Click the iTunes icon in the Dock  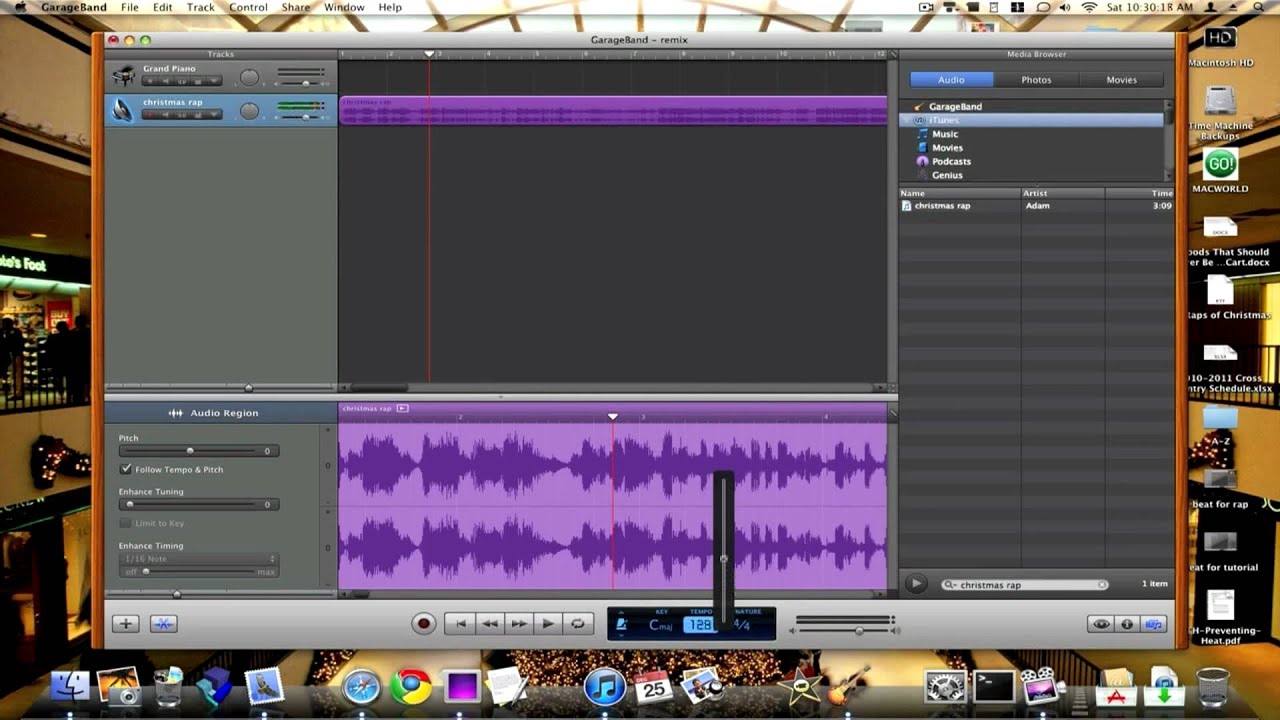pyautogui.click(x=605, y=687)
